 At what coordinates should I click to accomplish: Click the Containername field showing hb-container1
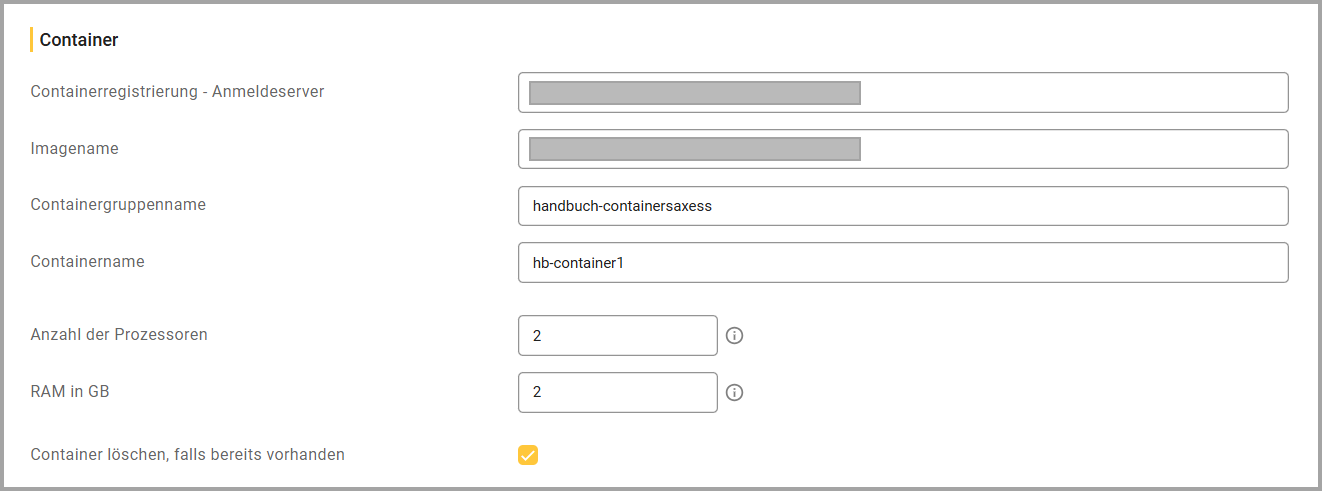pos(902,263)
